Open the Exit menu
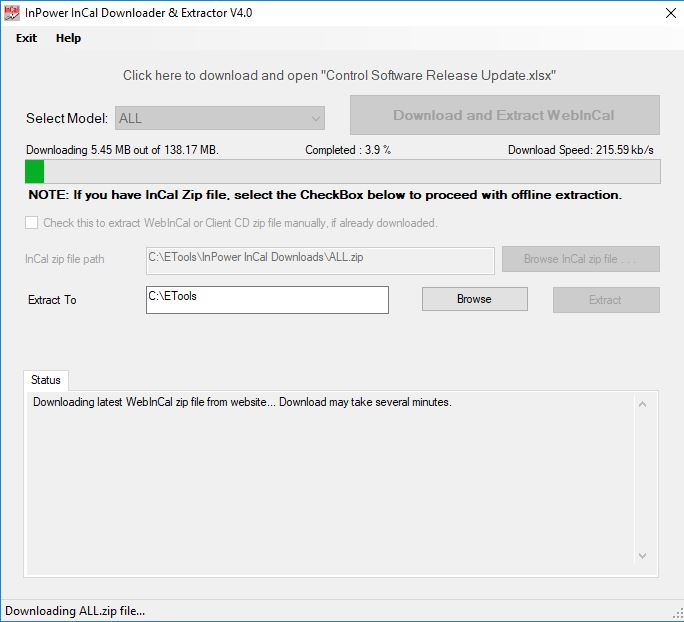This screenshot has width=684, height=622. coord(26,38)
